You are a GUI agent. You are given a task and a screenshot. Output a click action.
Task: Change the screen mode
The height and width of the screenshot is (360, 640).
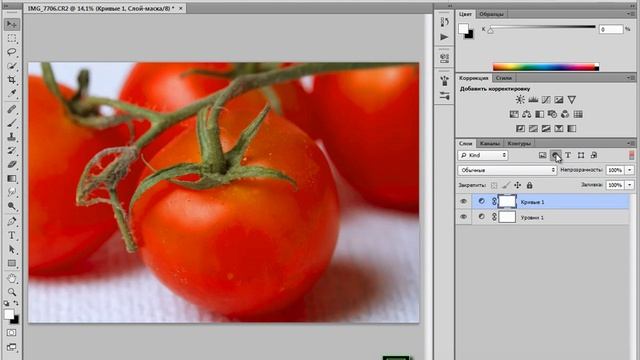coord(11,347)
